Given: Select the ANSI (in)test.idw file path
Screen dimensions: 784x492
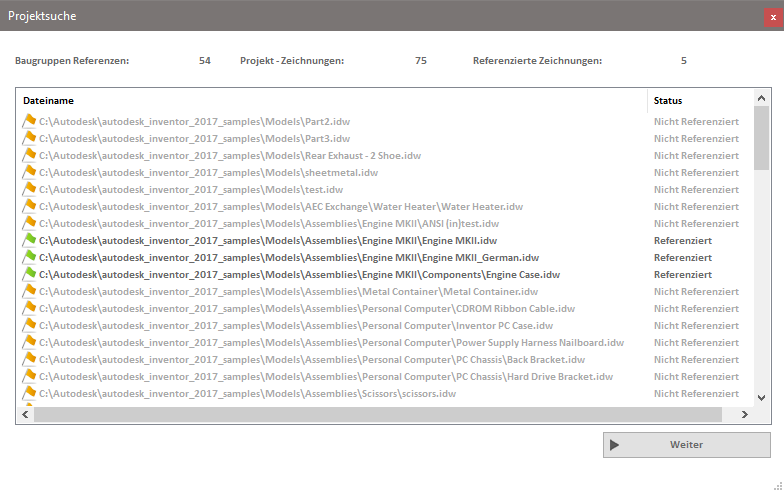Looking at the screenshot, I should 269,224.
